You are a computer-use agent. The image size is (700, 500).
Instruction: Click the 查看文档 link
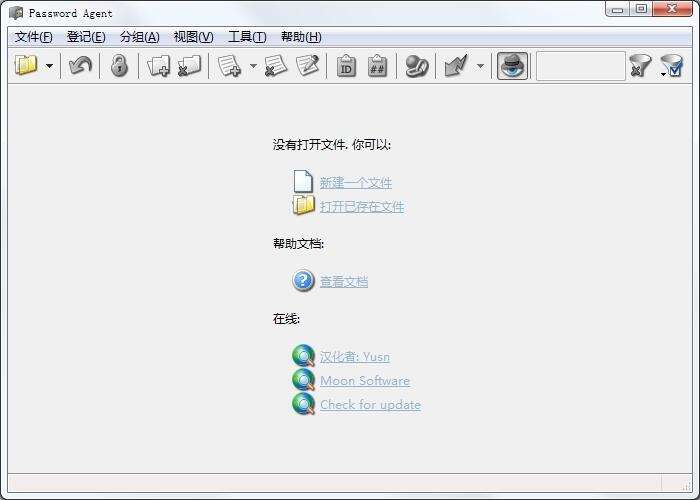[344, 282]
